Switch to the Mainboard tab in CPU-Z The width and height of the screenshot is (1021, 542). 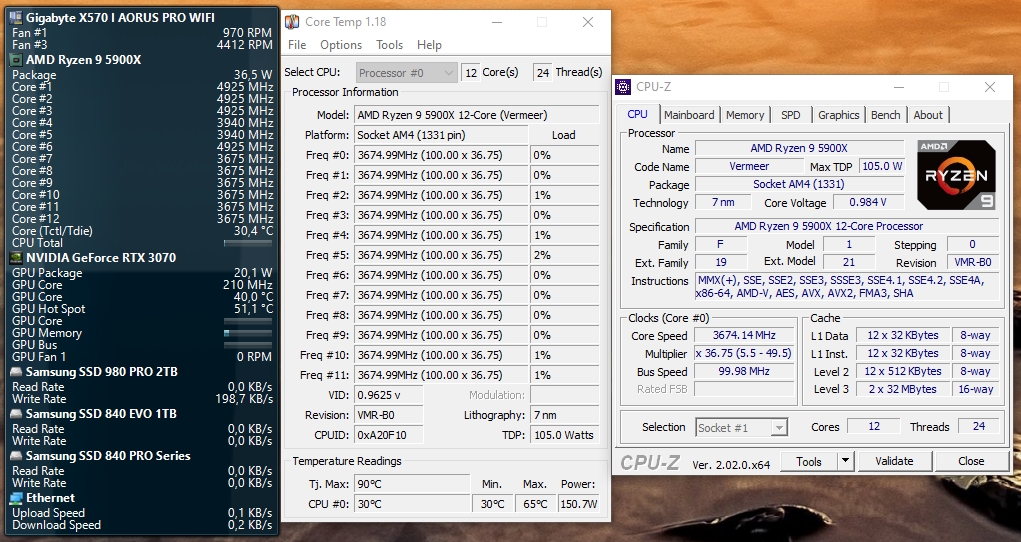(x=689, y=115)
